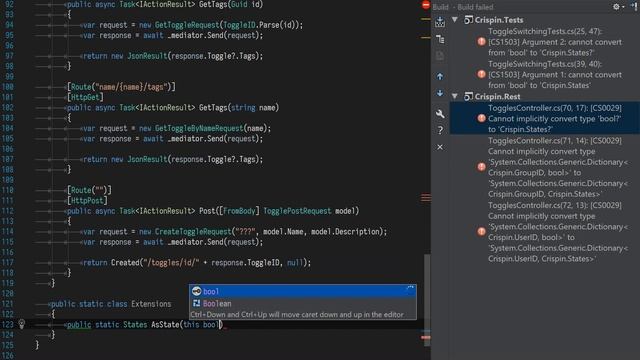
Task: Select the 'Boolean' completion suggestion
Action: (302, 303)
